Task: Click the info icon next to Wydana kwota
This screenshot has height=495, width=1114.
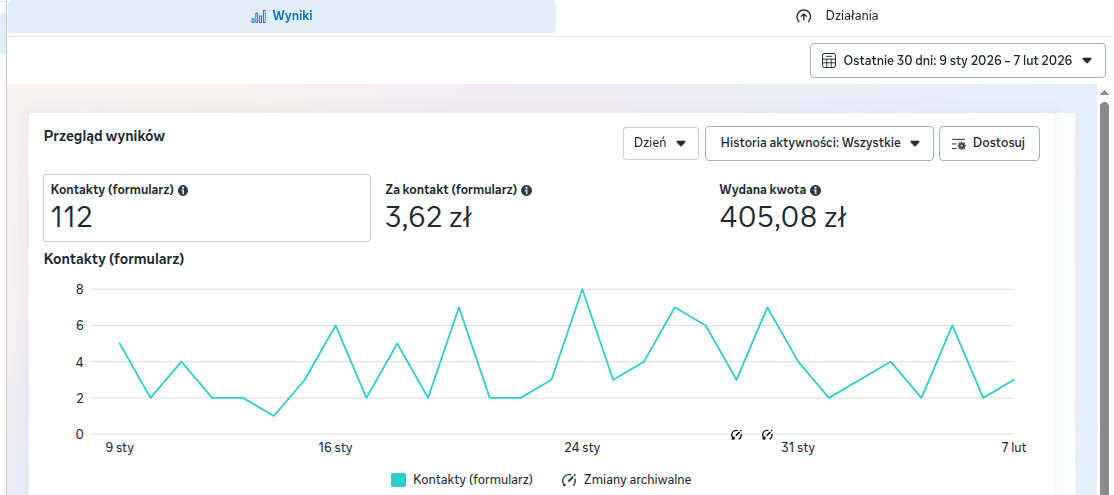Action: (x=816, y=190)
